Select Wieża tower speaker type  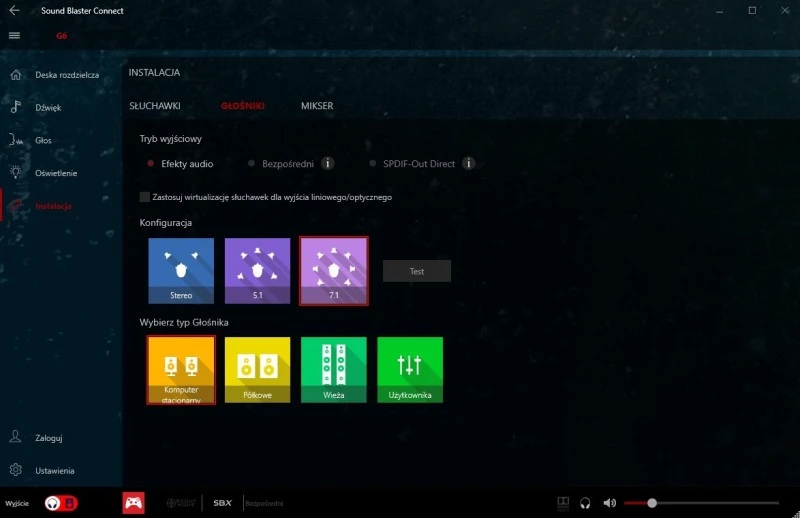[334, 369]
